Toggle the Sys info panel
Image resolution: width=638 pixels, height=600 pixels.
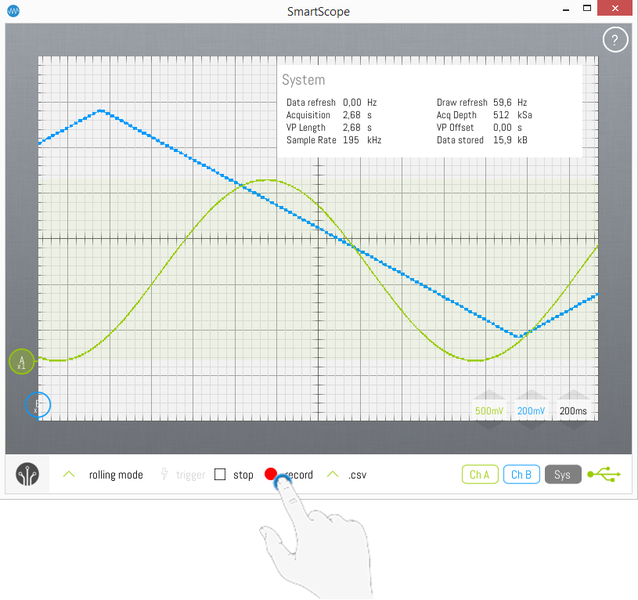pos(562,474)
